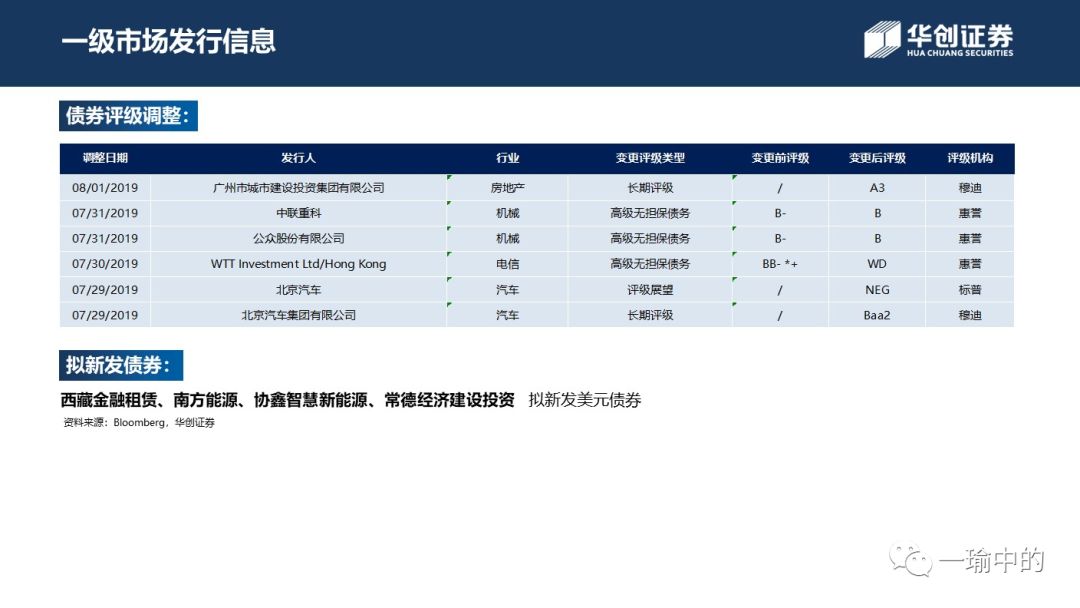This screenshot has width=1080, height=608.
Task: Click the 变更前评级 column header
Action: click(x=780, y=158)
